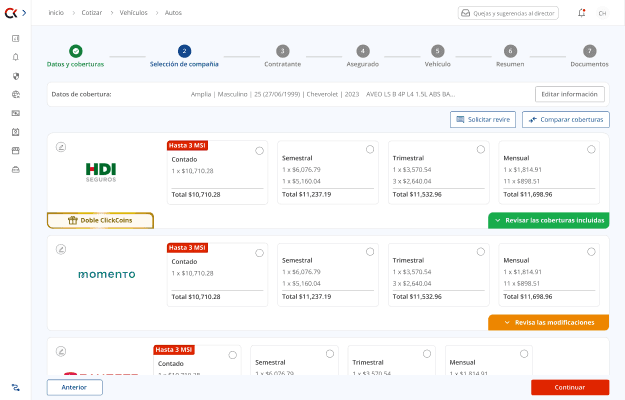
Task: Select step 7 Documentos
Action: [x=590, y=56]
